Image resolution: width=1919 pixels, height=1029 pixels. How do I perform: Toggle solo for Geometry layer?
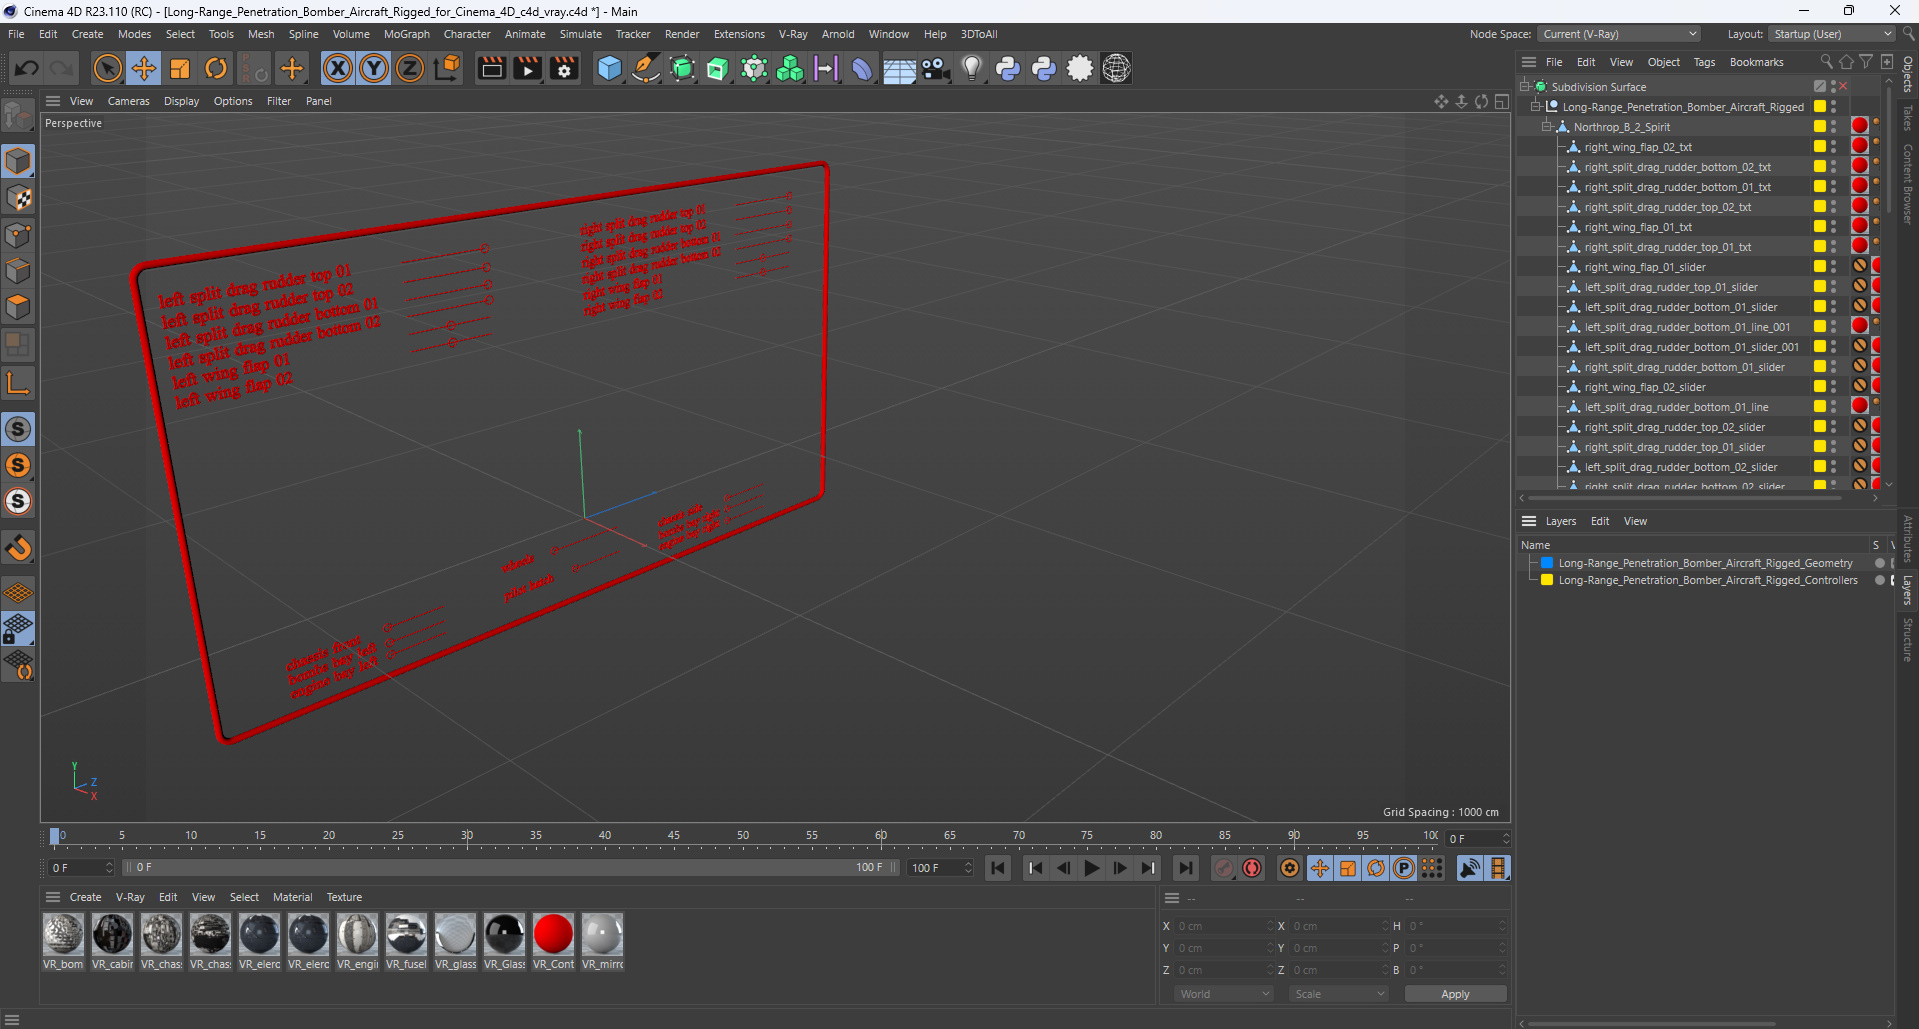(x=1880, y=563)
